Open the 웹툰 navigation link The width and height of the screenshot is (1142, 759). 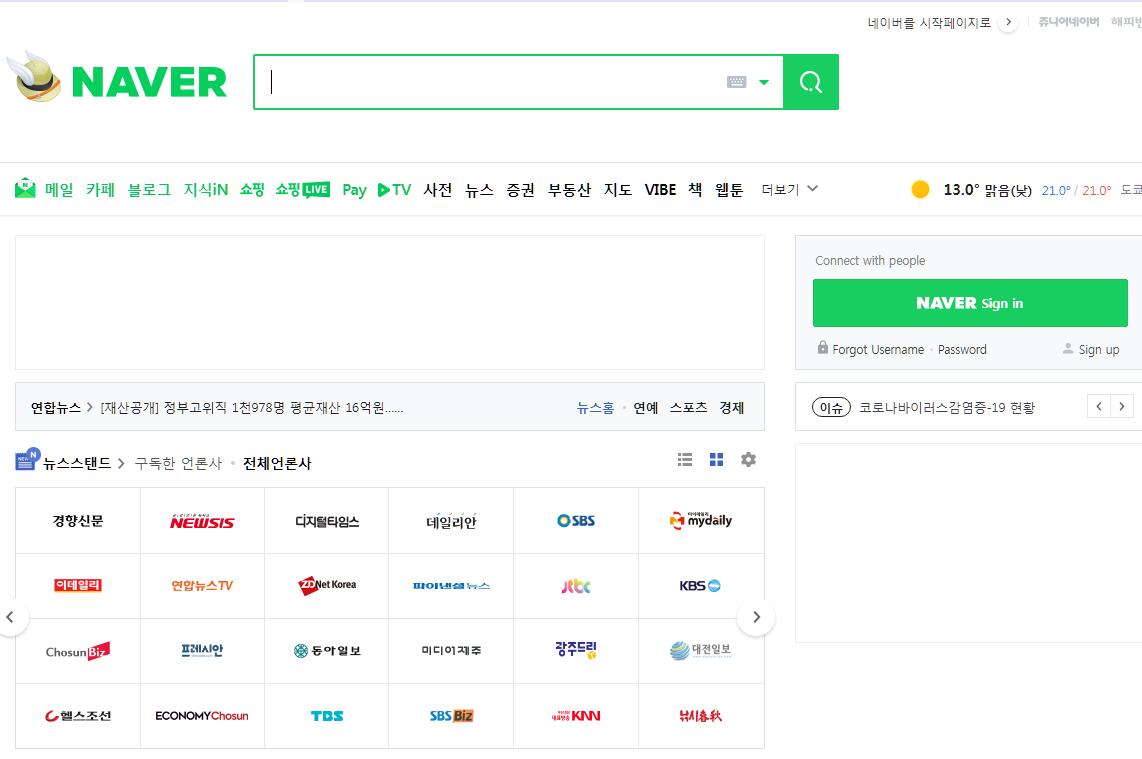click(729, 190)
